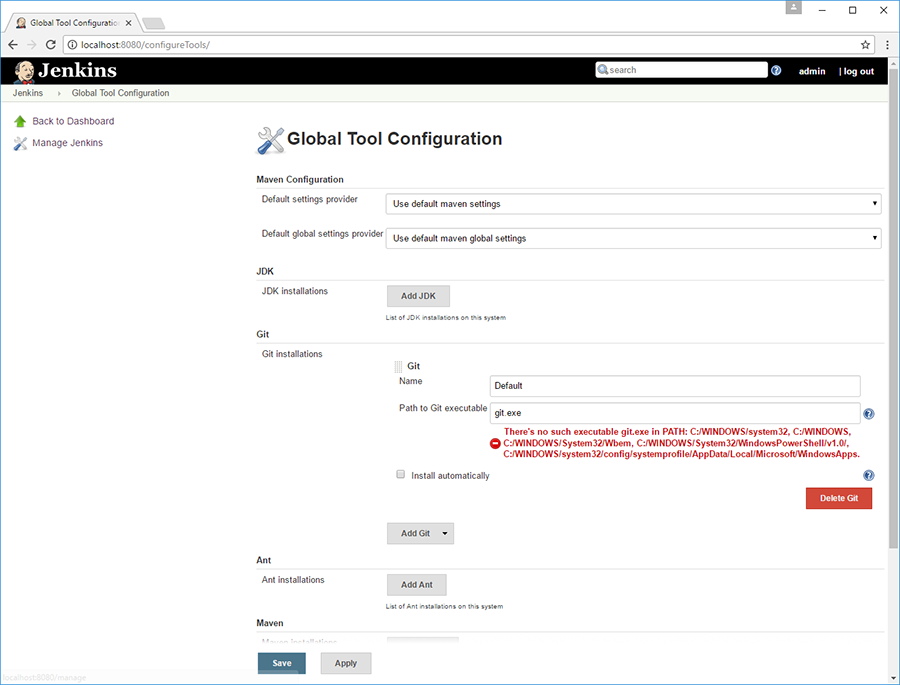Click the breadcrumb separator arrow after Jenkins

pyautogui.click(x=59, y=93)
